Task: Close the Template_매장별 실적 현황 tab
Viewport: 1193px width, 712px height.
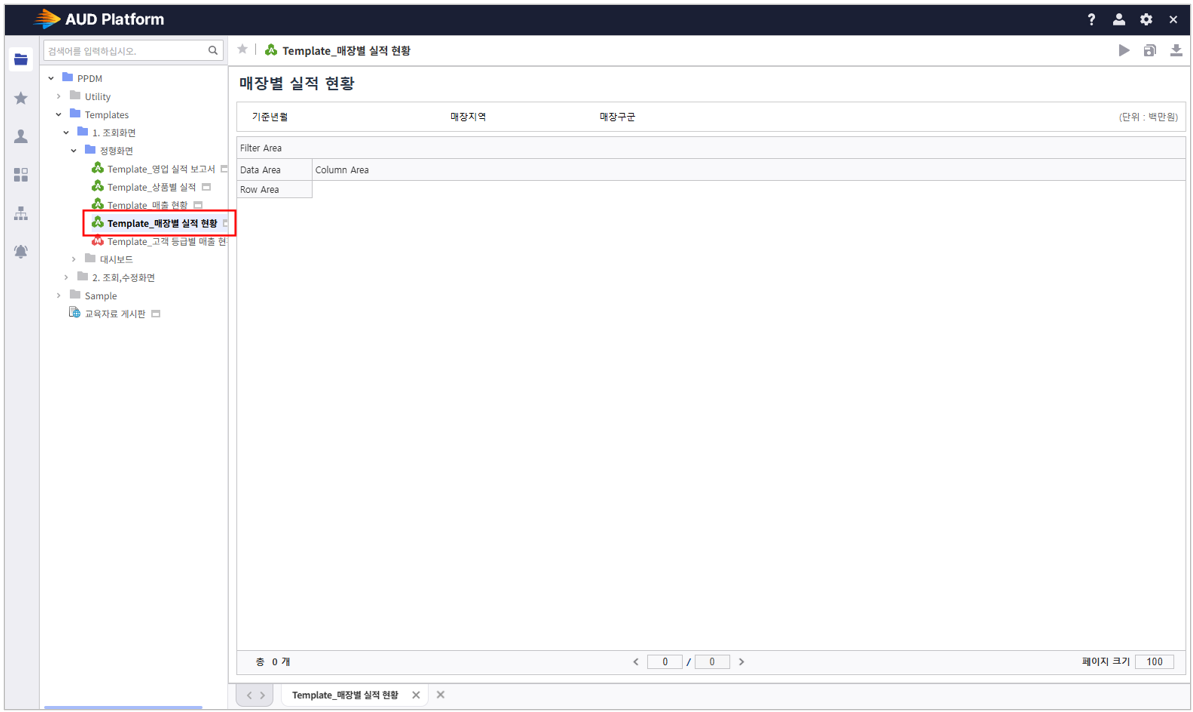Action: pyautogui.click(x=415, y=695)
